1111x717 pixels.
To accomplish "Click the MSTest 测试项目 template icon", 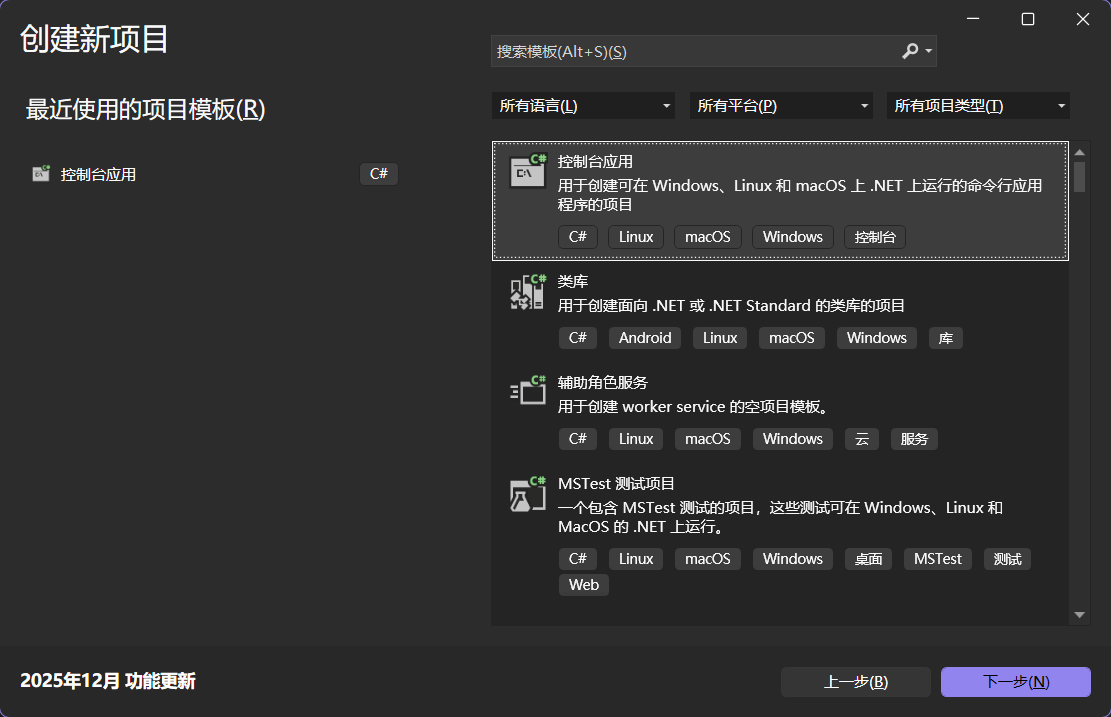I will 527,492.
